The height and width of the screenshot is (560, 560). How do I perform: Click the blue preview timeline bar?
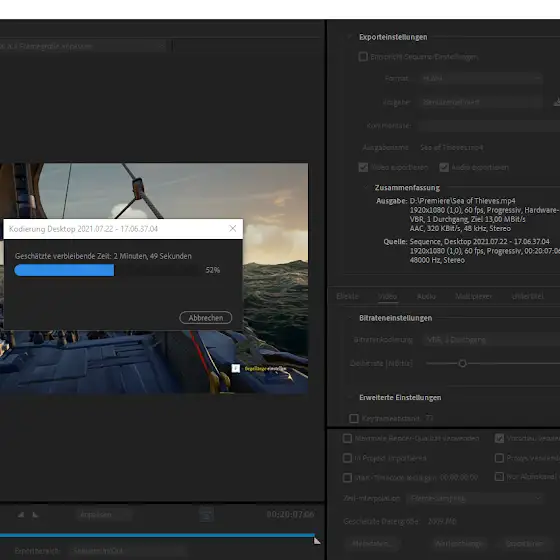point(157,535)
